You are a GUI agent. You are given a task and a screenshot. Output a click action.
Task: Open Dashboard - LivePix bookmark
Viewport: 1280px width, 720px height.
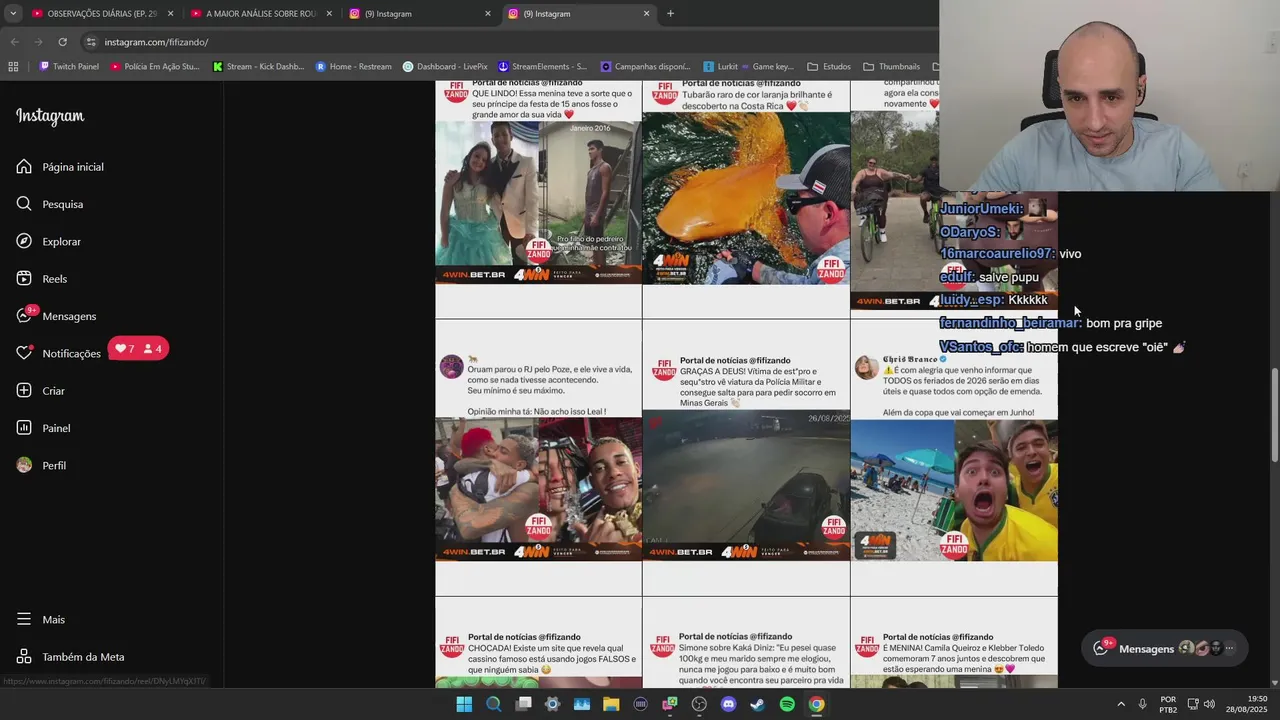pyautogui.click(x=445, y=67)
